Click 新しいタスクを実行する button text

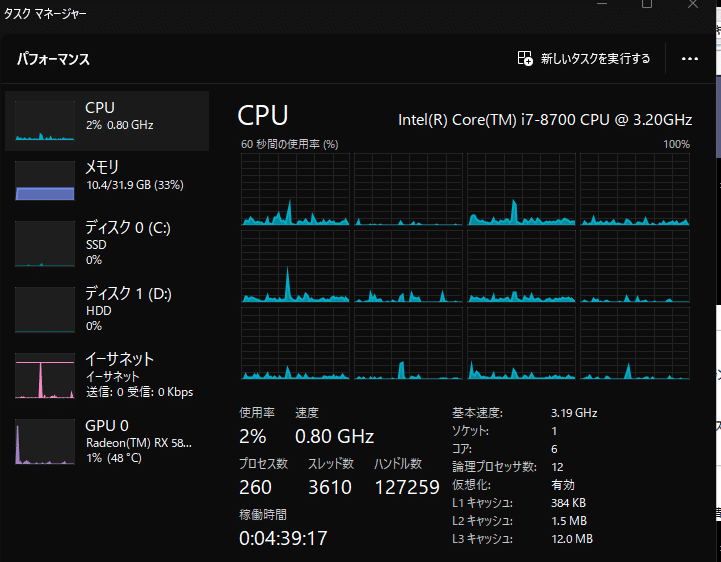[x=595, y=59]
